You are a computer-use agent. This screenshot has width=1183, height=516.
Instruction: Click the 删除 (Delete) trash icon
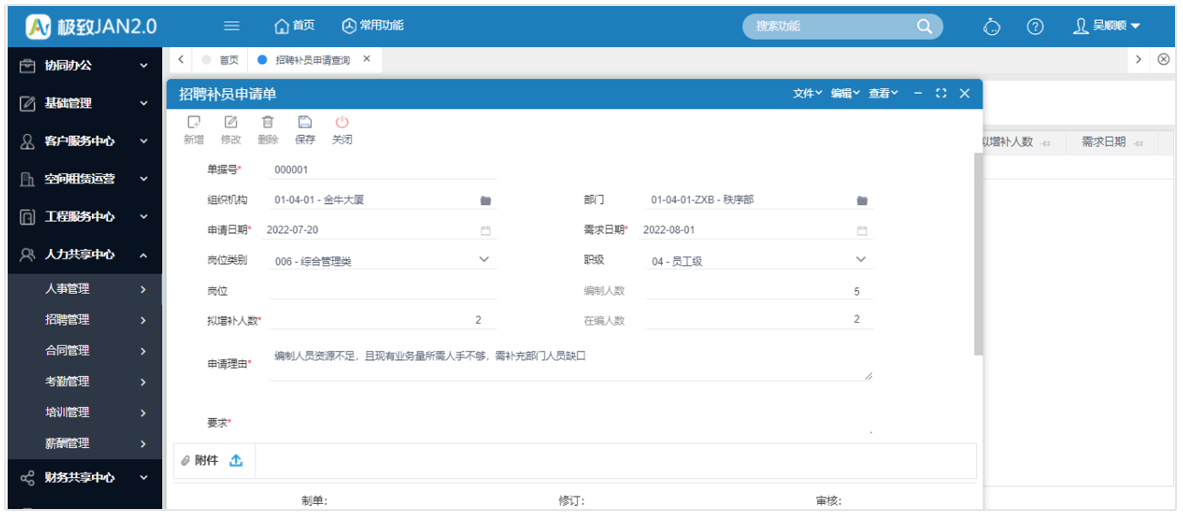[268, 122]
